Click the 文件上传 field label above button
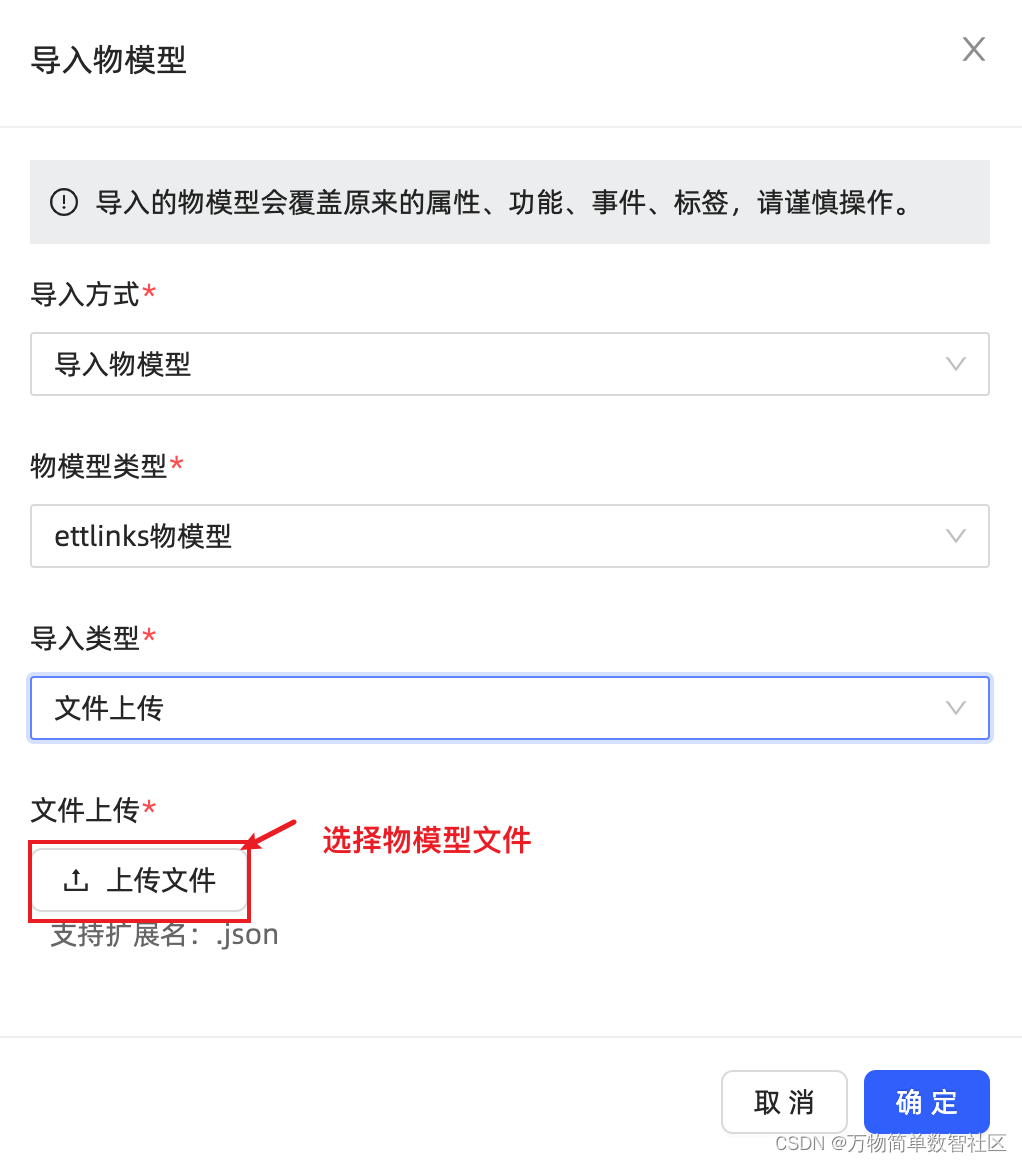1022x1162 pixels. click(x=84, y=810)
